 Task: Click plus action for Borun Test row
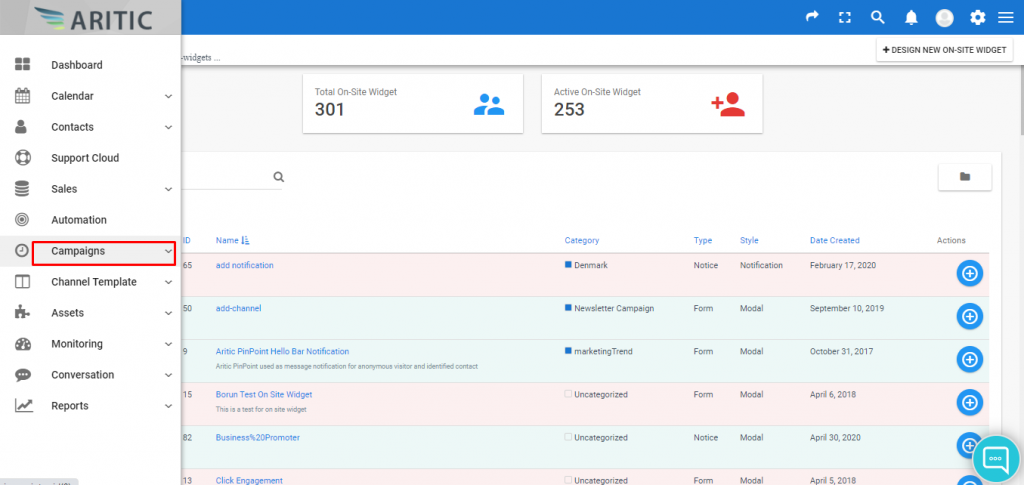[970, 403]
